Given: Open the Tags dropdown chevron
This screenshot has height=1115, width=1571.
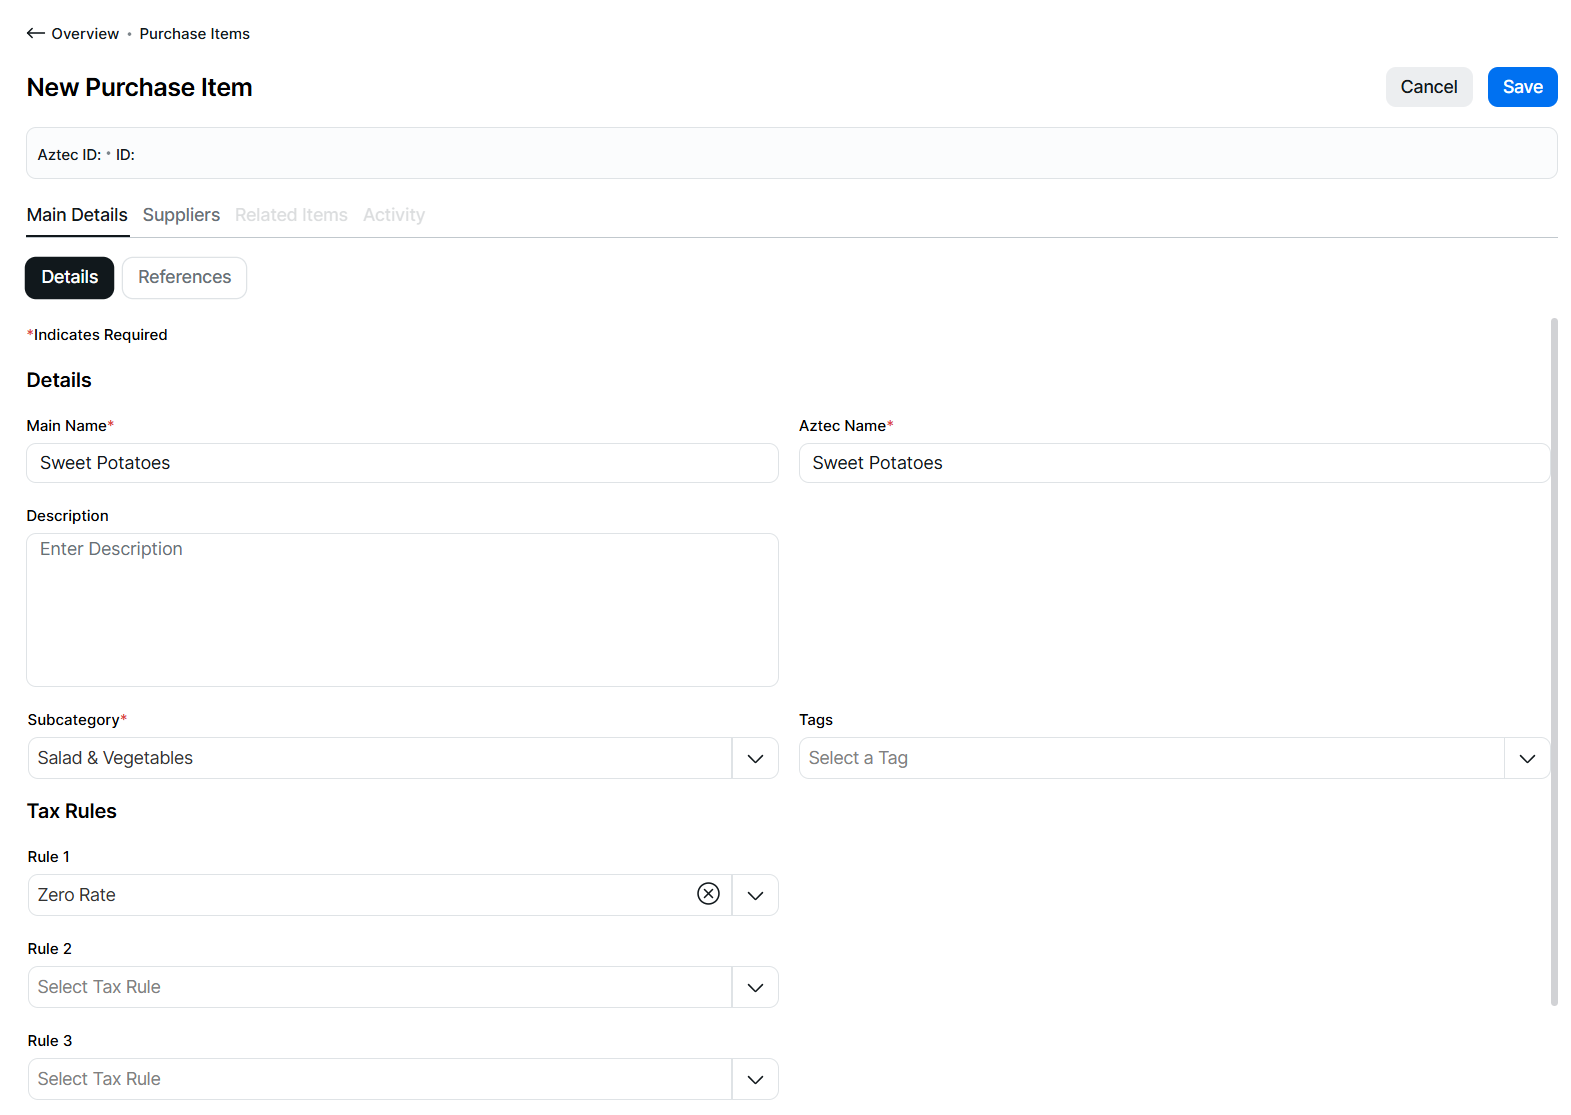Looking at the screenshot, I should [1526, 758].
